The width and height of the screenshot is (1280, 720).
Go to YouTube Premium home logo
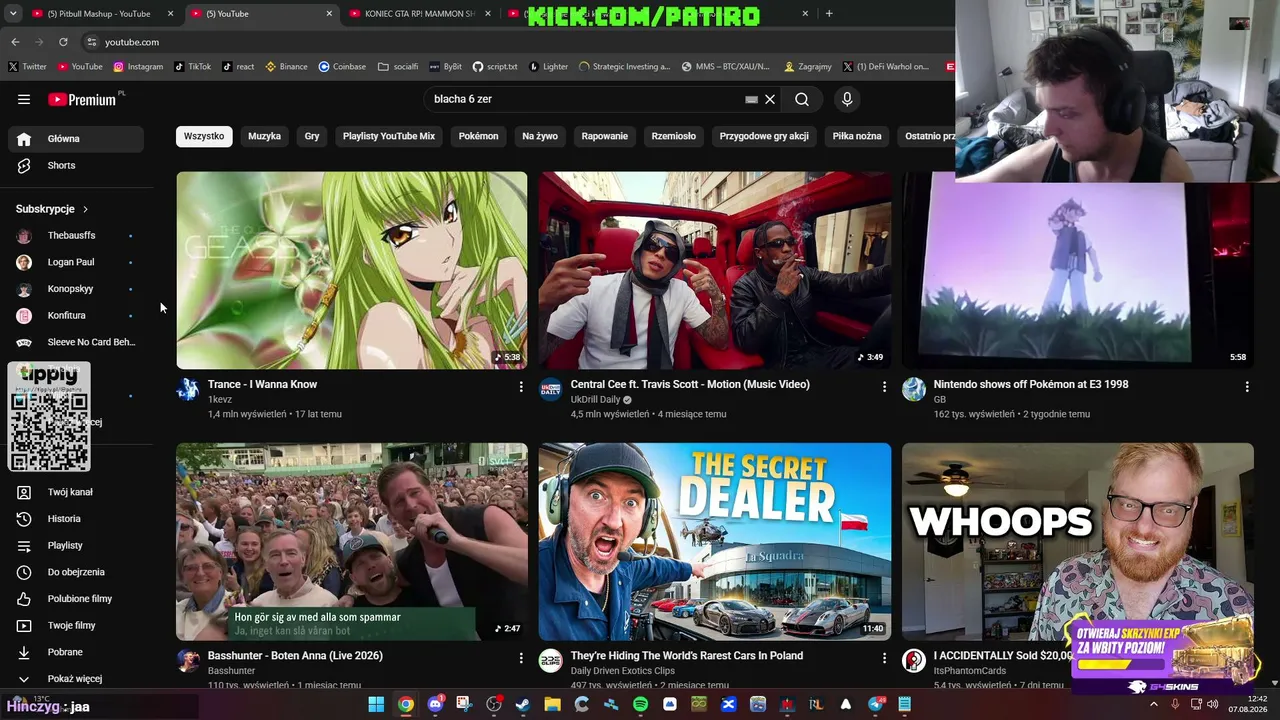point(82,99)
